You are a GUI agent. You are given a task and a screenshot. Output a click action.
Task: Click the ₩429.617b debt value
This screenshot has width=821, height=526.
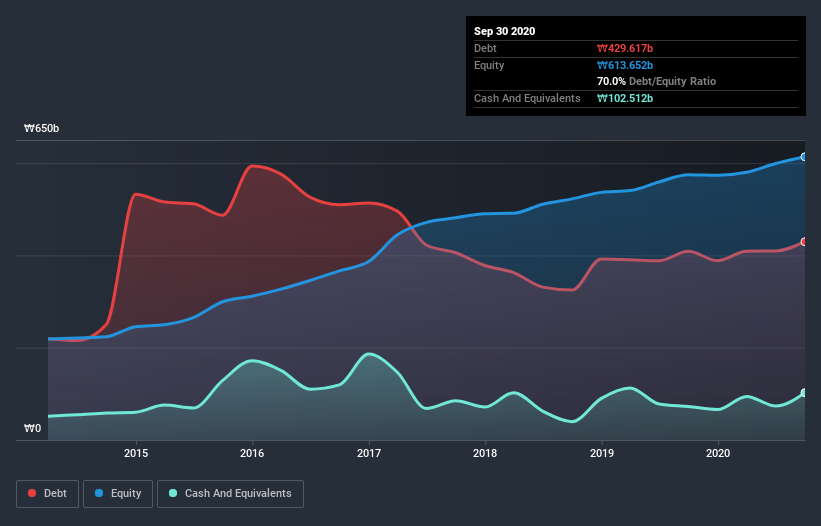(625, 48)
